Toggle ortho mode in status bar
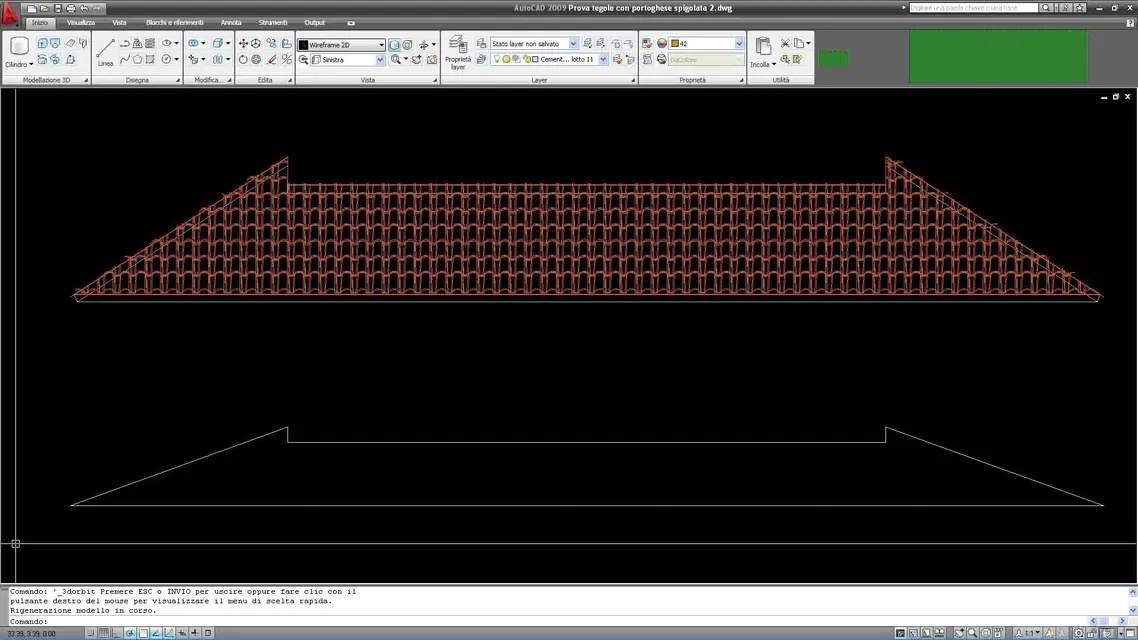Image resolution: width=1138 pixels, height=640 pixels. [117, 633]
